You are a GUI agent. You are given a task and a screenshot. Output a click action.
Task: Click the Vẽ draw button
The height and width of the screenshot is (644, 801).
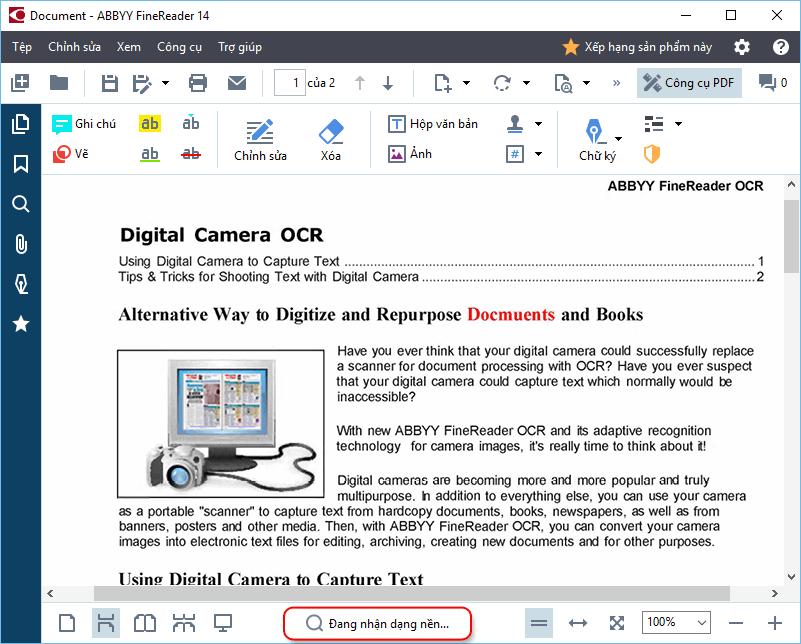click(x=70, y=154)
